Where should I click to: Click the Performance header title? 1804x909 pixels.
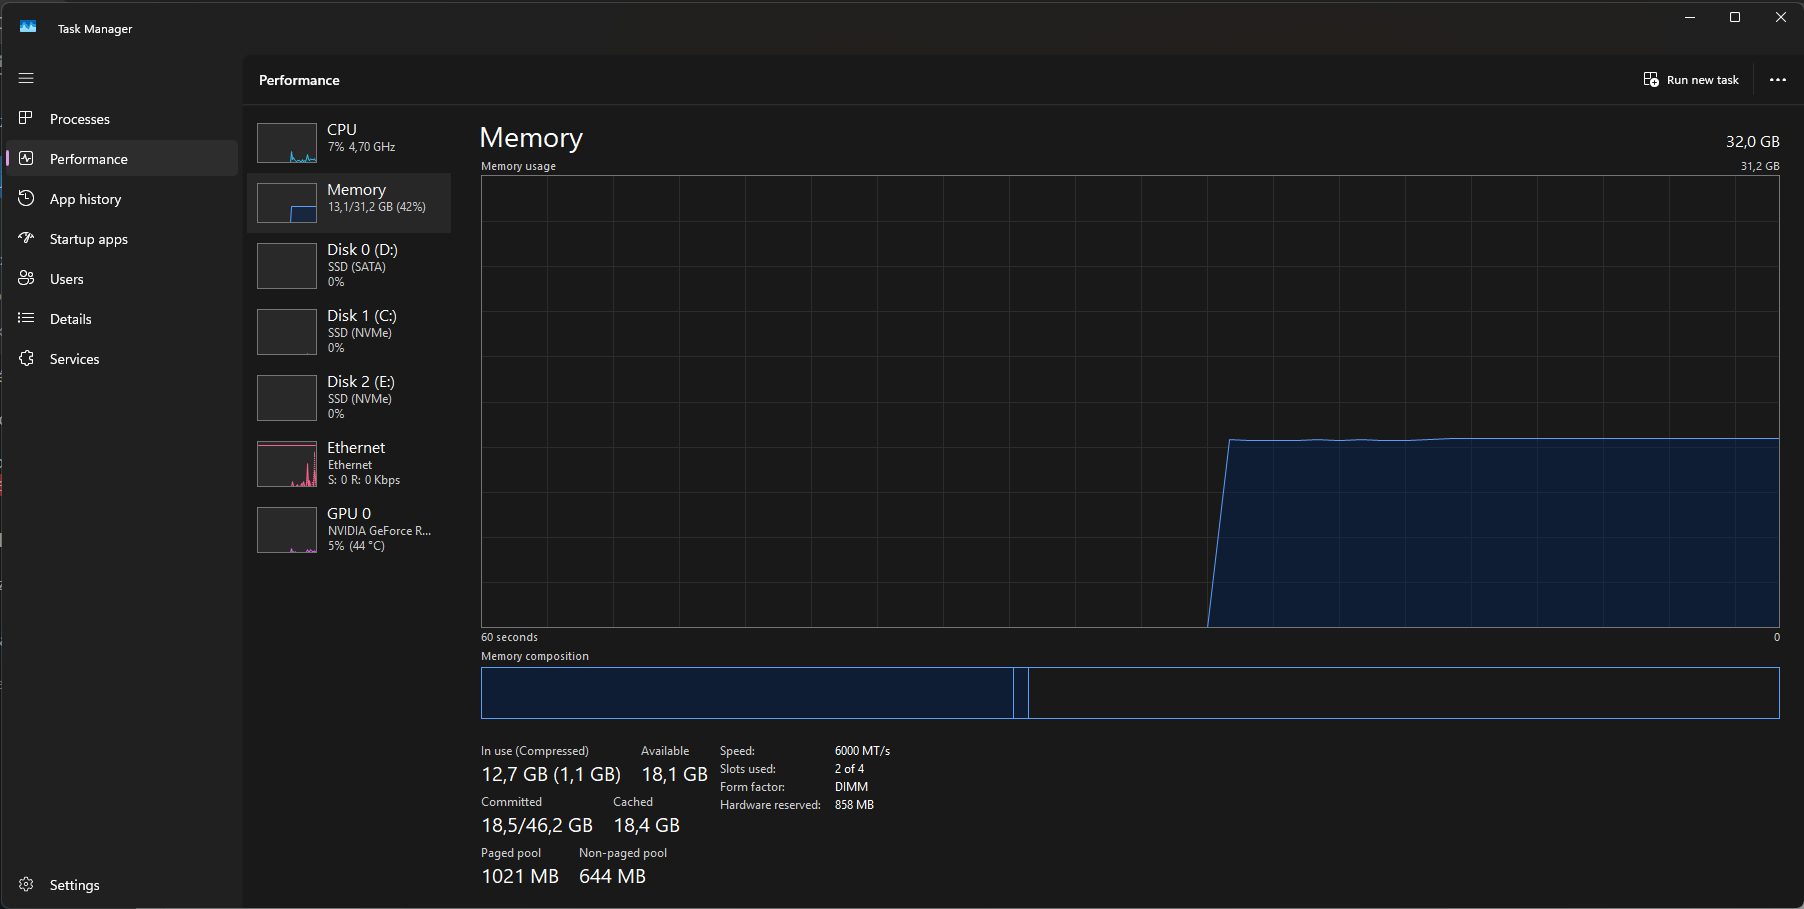tap(299, 80)
